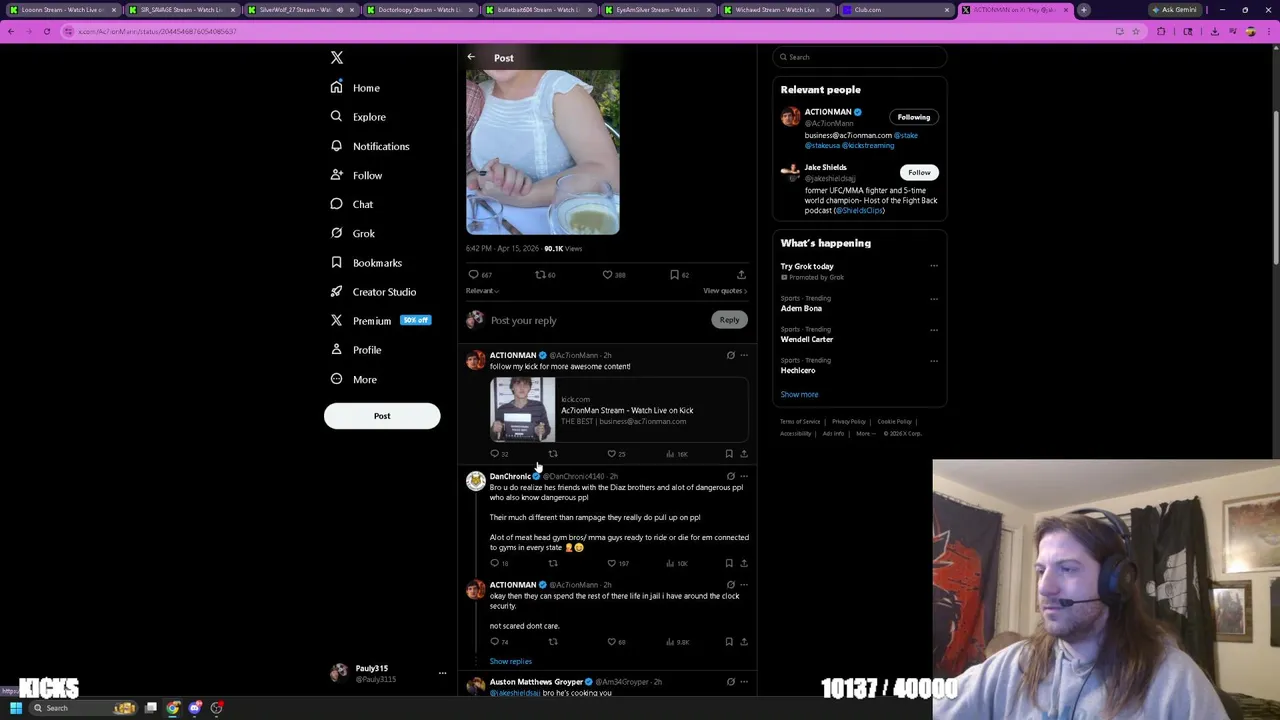Open the Windows Start menu
Image resolution: width=1280 pixels, height=720 pixels.
[15, 708]
